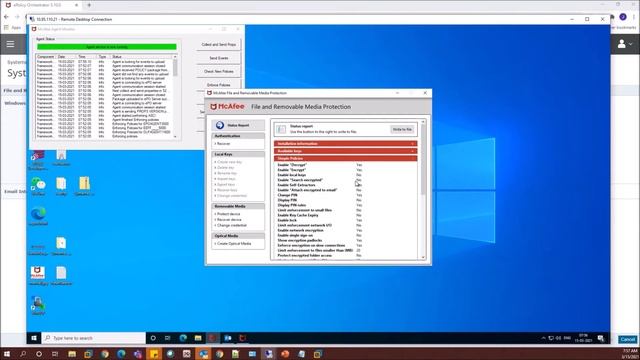Click the Component column header in agent log

pyautogui.click(x=46, y=57)
